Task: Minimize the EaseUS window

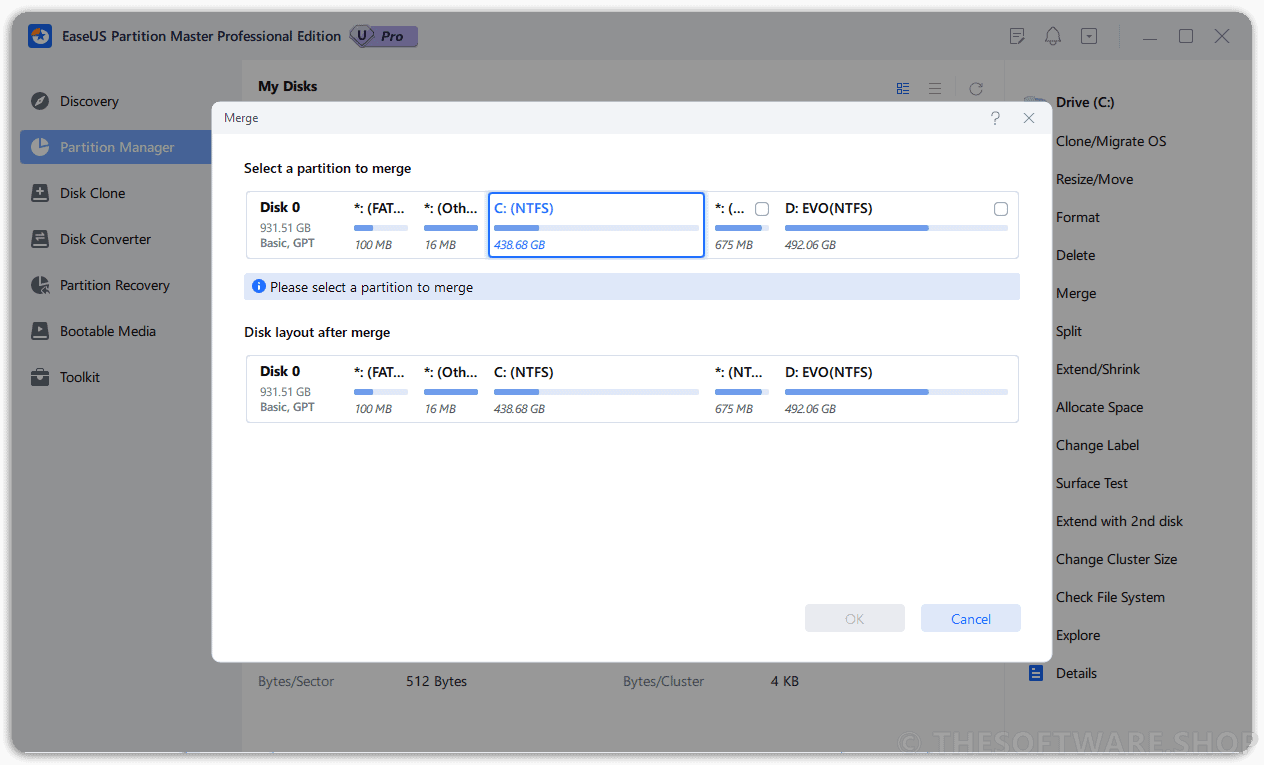Action: (1149, 36)
